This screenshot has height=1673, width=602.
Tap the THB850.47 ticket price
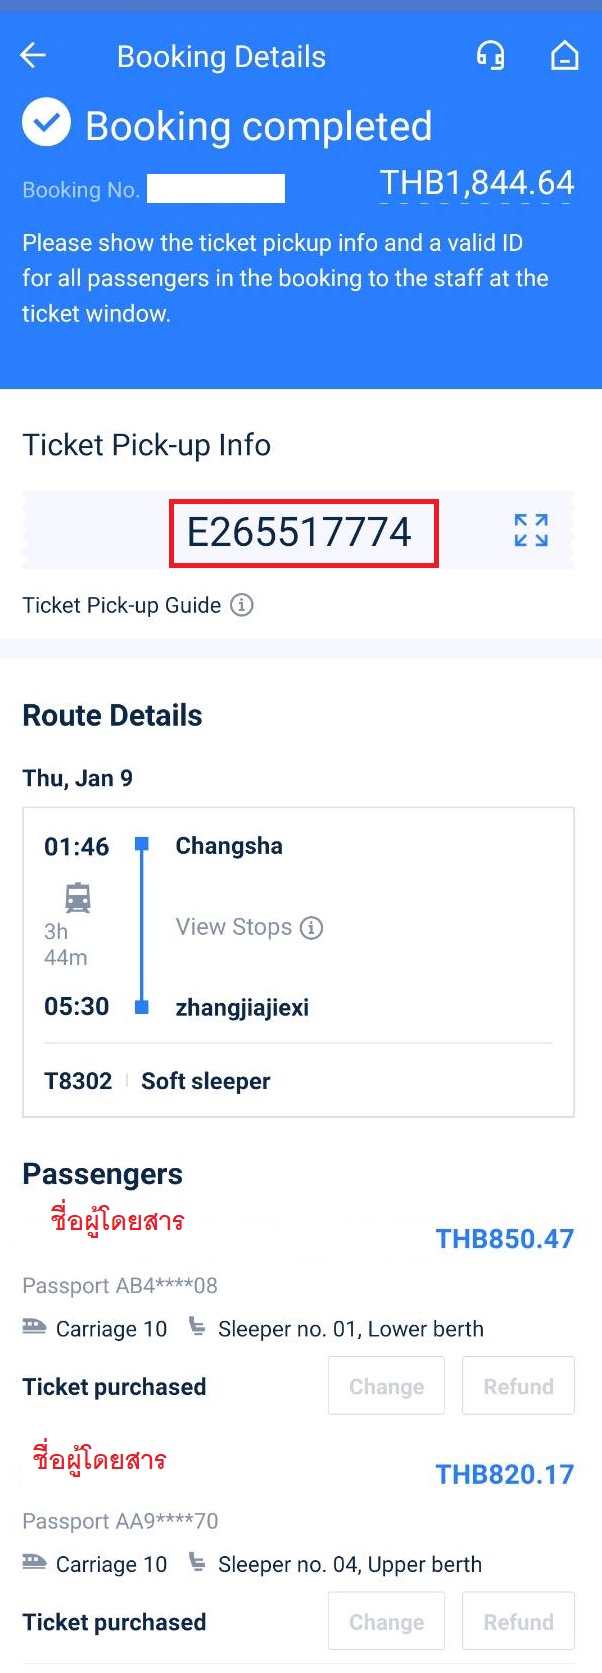click(505, 1239)
